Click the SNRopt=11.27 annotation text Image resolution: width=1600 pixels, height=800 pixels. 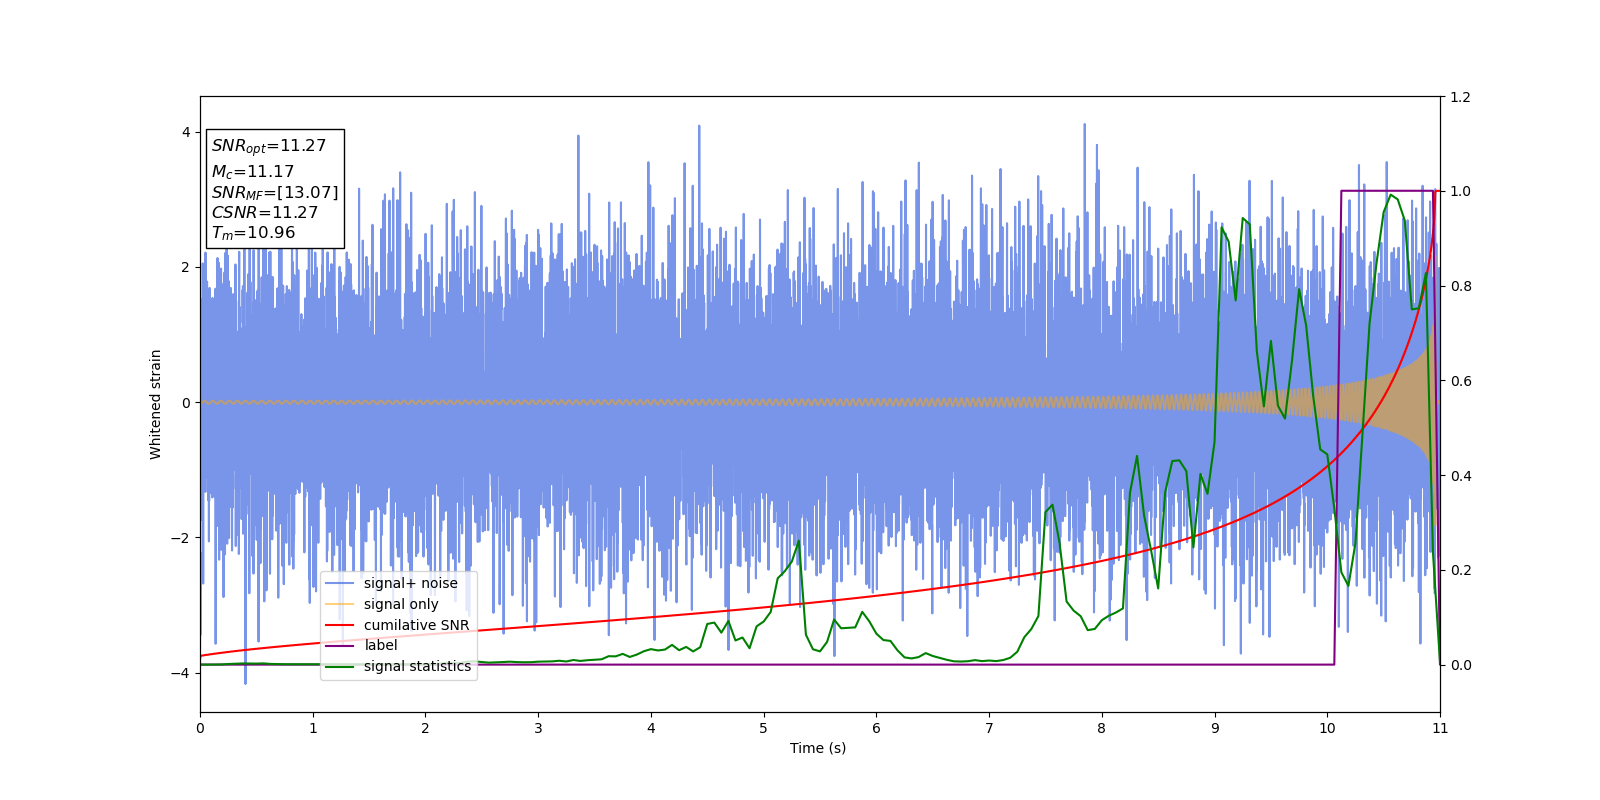(269, 146)
